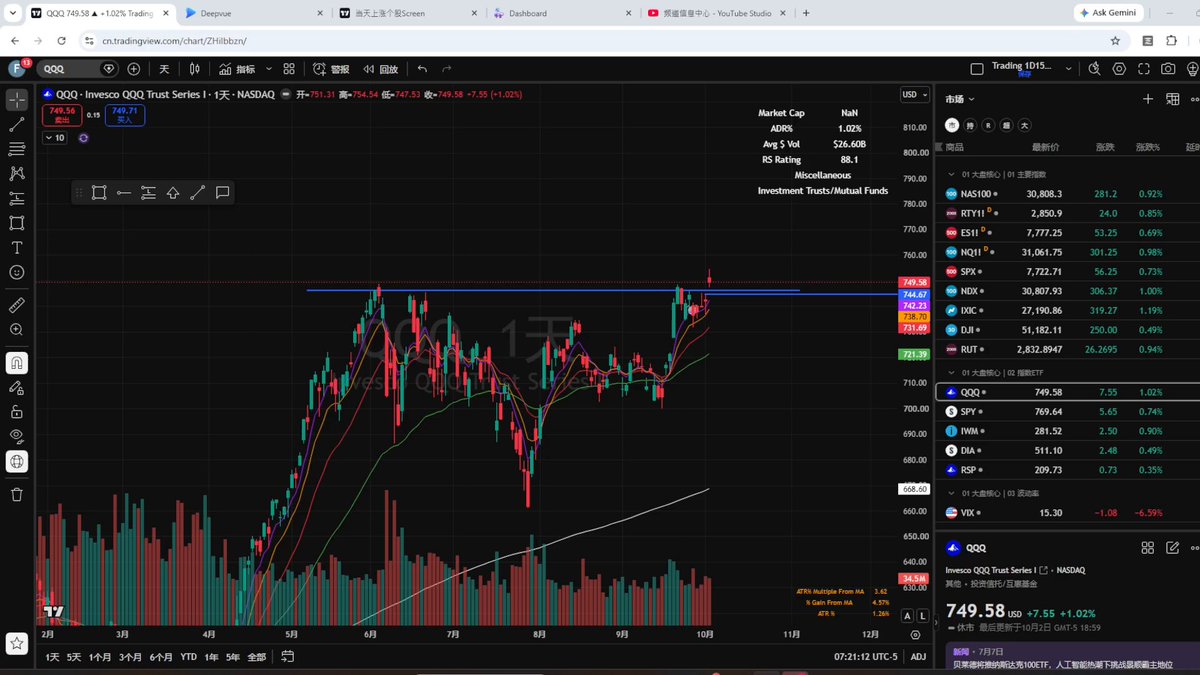
Task: Open the Fibonacci retracement tool group
Action: pos(17,149)
